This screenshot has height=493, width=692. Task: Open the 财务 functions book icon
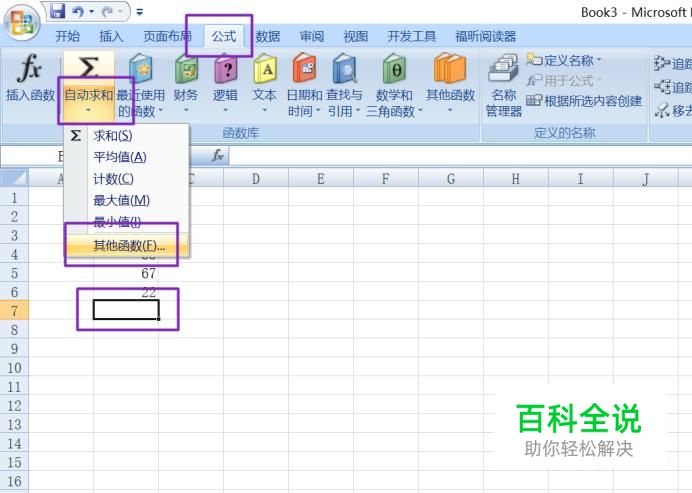[x=186, y=69]
